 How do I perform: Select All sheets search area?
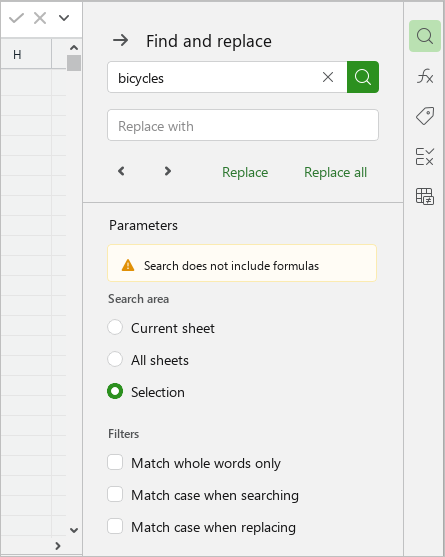tap(115, 359)
